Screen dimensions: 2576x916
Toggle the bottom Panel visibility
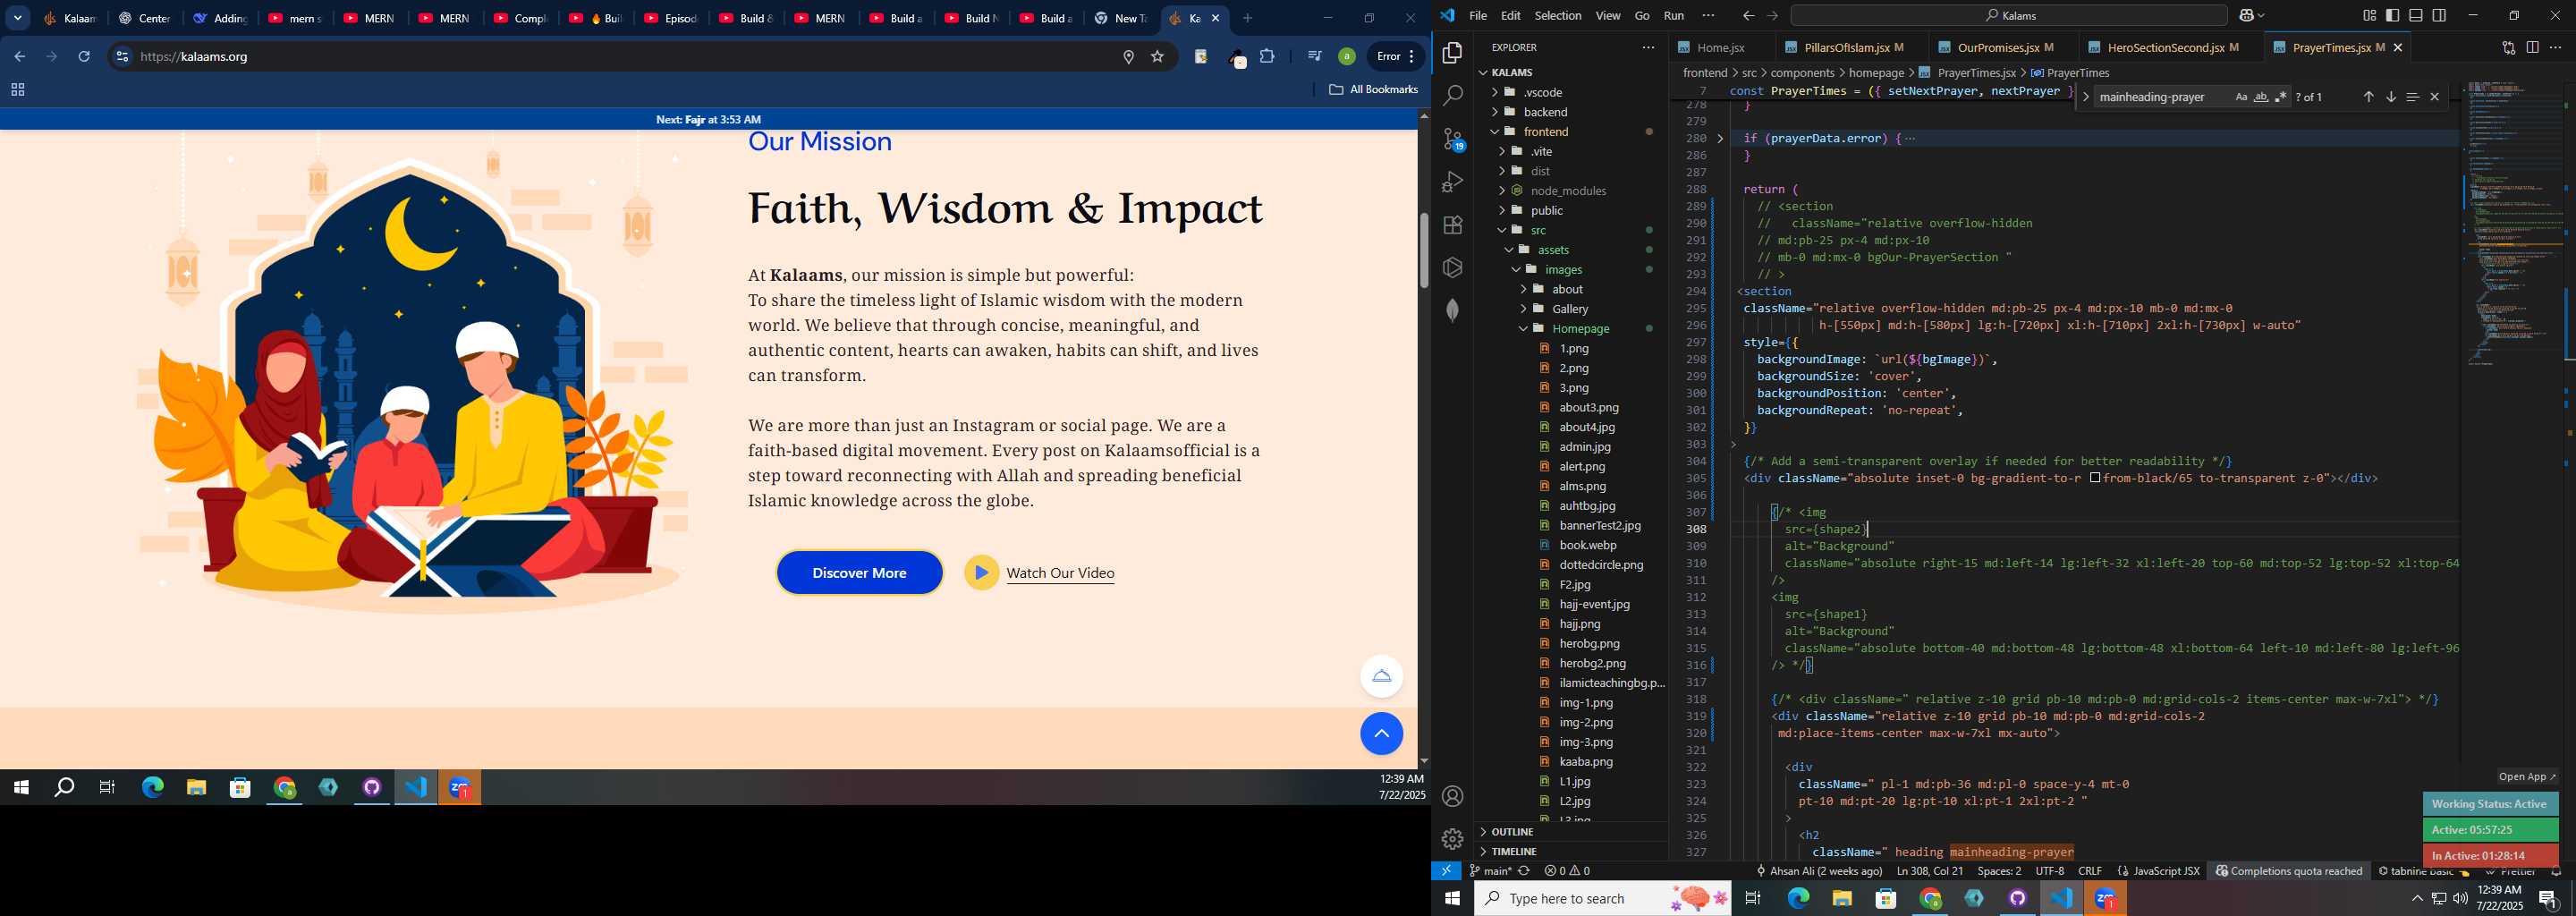click(x=2416, y=16)
